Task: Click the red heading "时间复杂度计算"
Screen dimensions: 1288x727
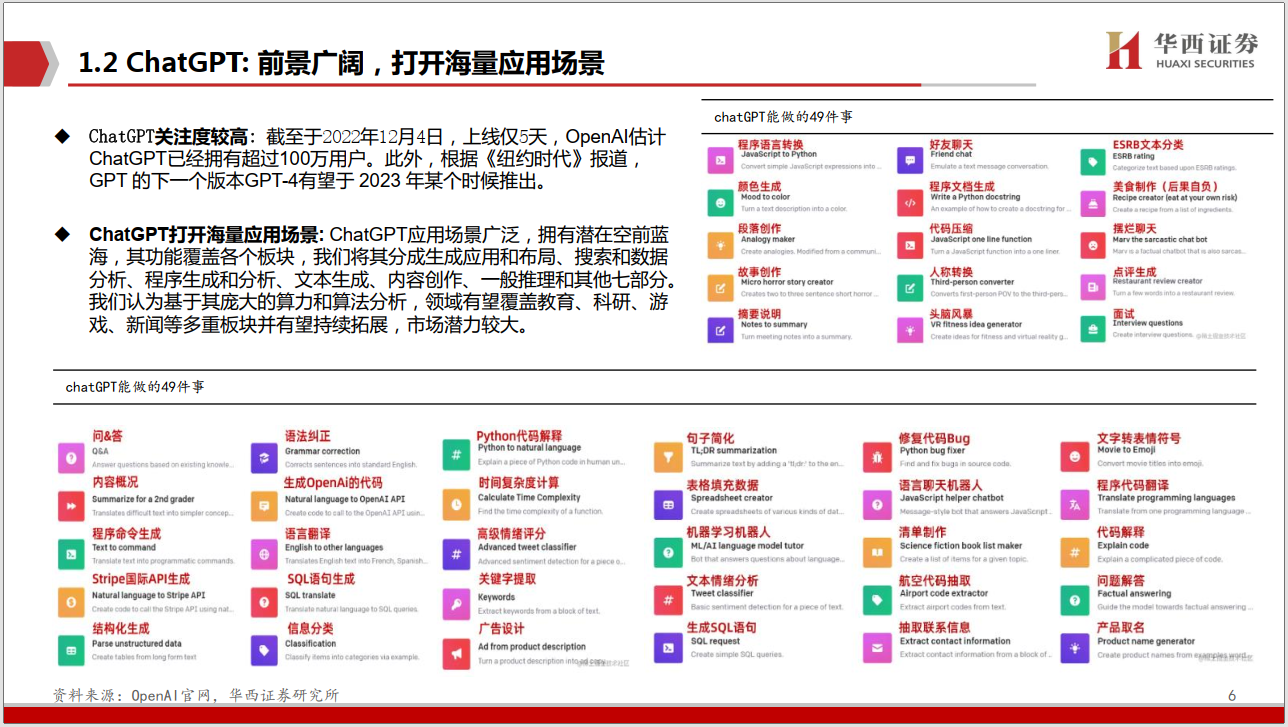Action: pos(518,483)
